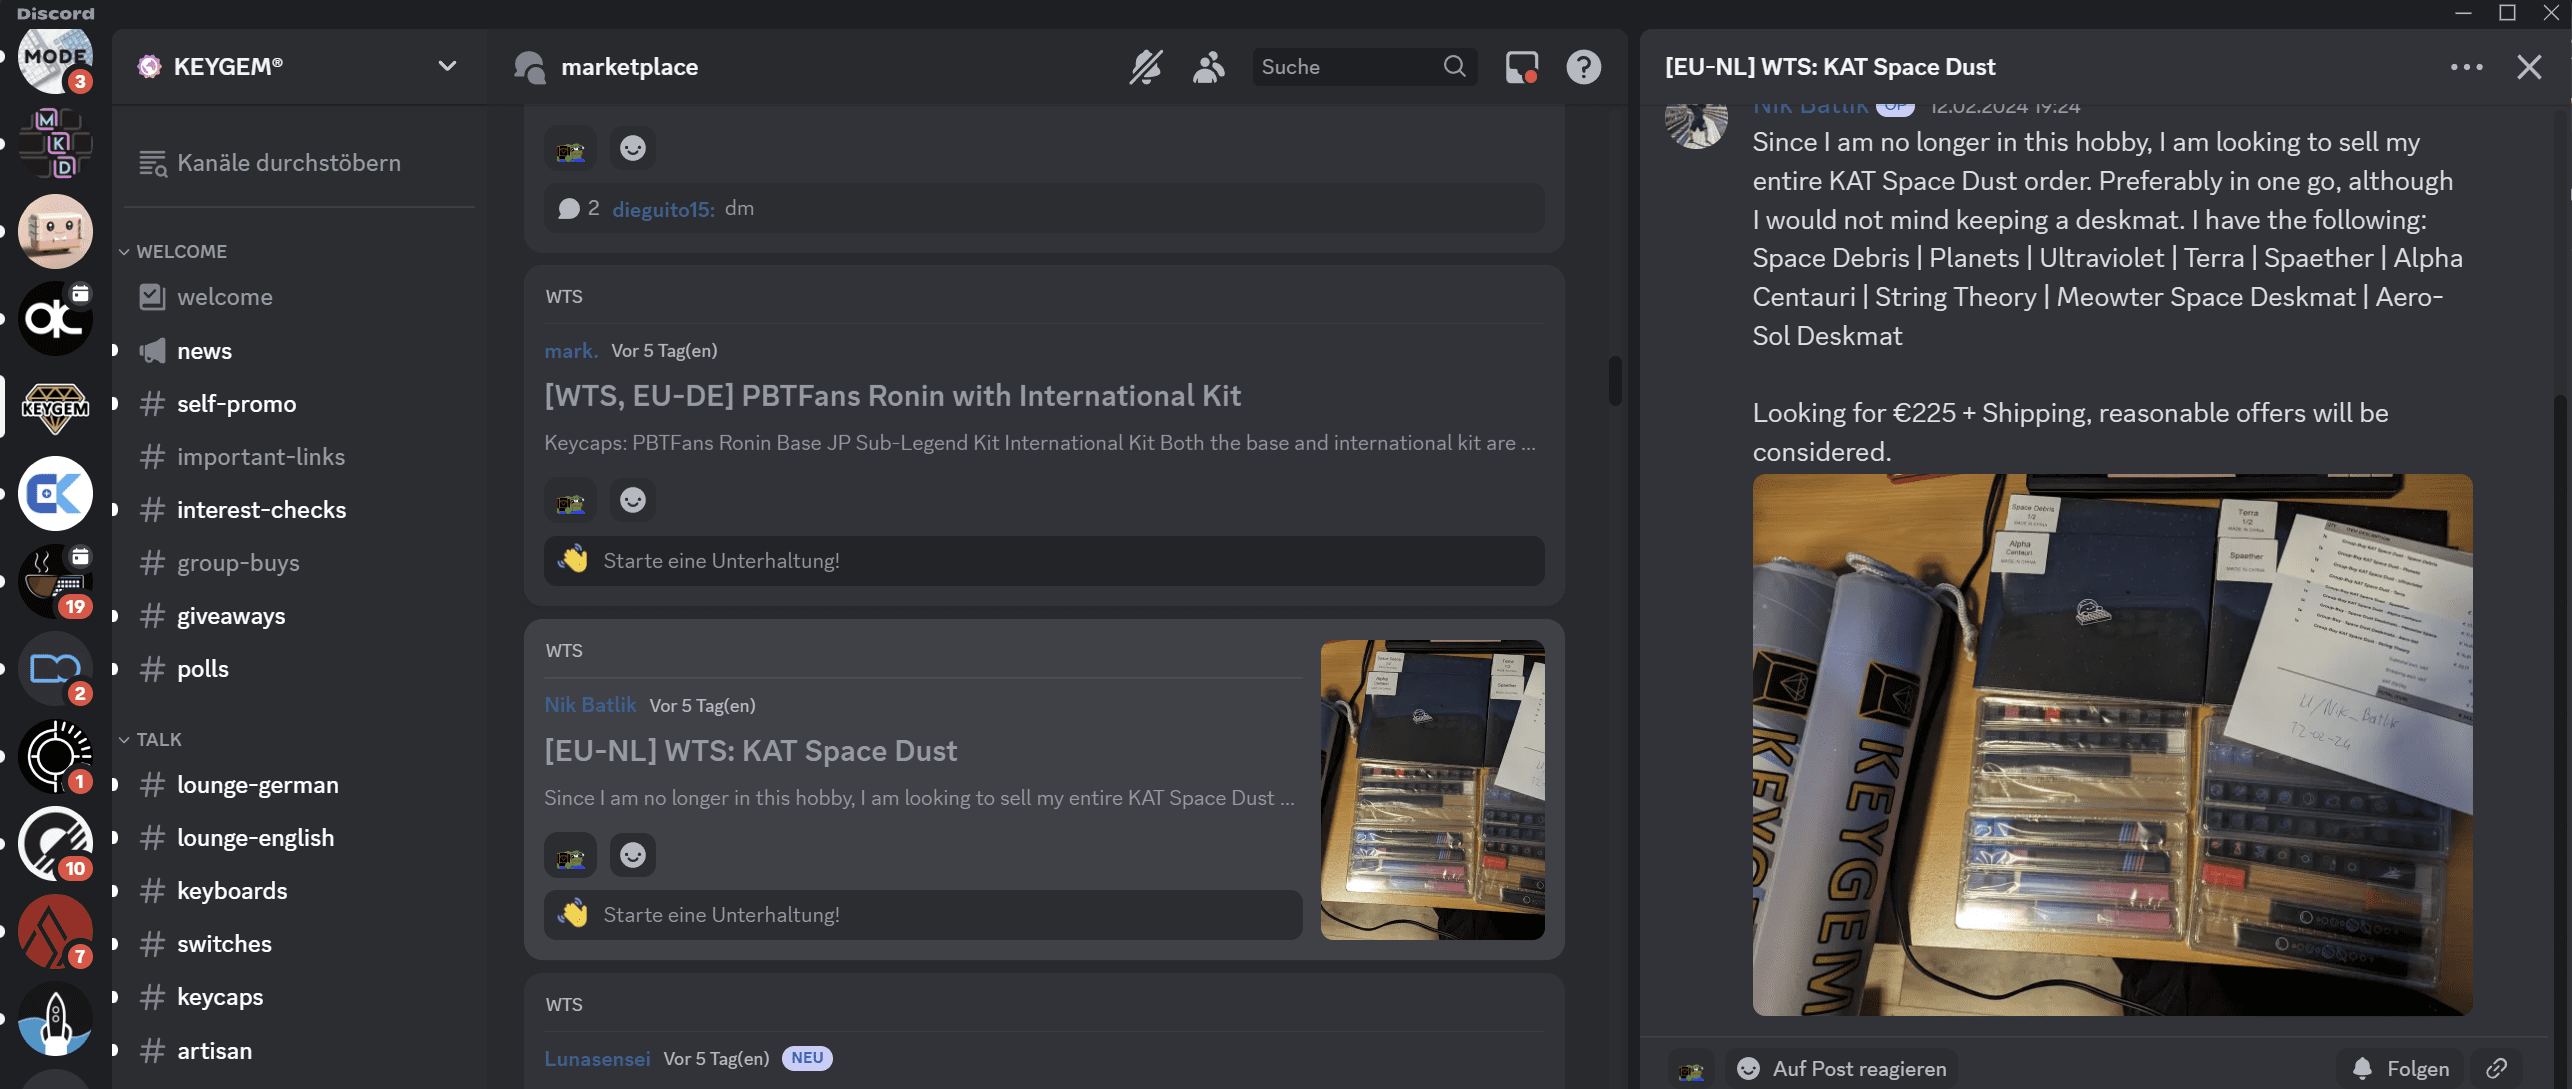This screenshot has height=1089, width=2572.
Task: Start conversation on KAT Space Dust post
Action: pyautogui.click(x=923, y=915)
